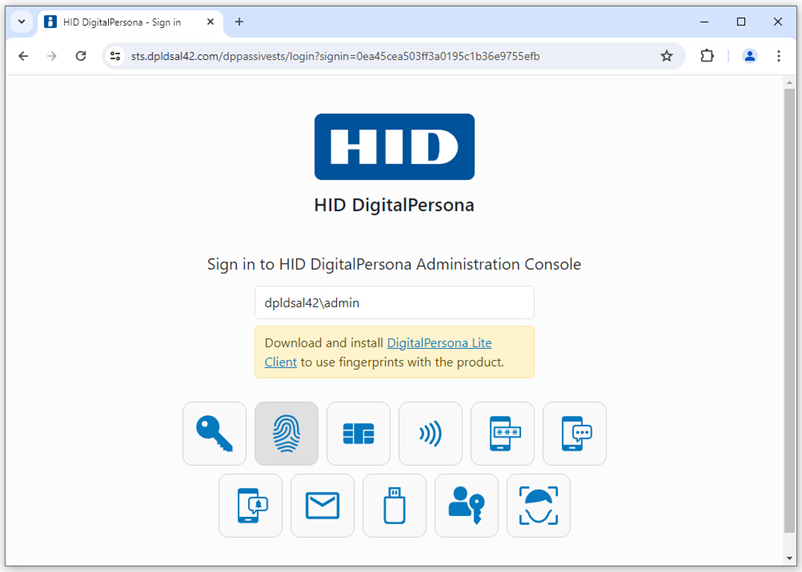Click the scrollbar up arrow
Screen dimensions: 802x572
coord(789,82)
